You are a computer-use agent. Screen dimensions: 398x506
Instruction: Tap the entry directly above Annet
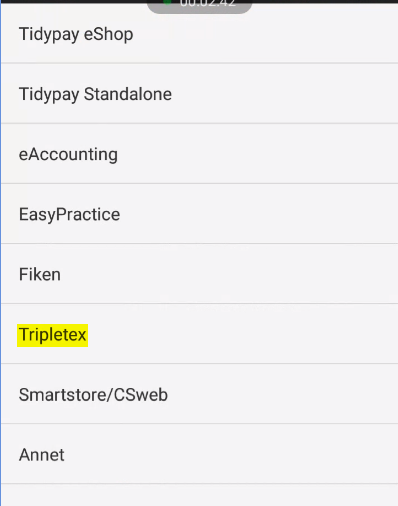199,394
